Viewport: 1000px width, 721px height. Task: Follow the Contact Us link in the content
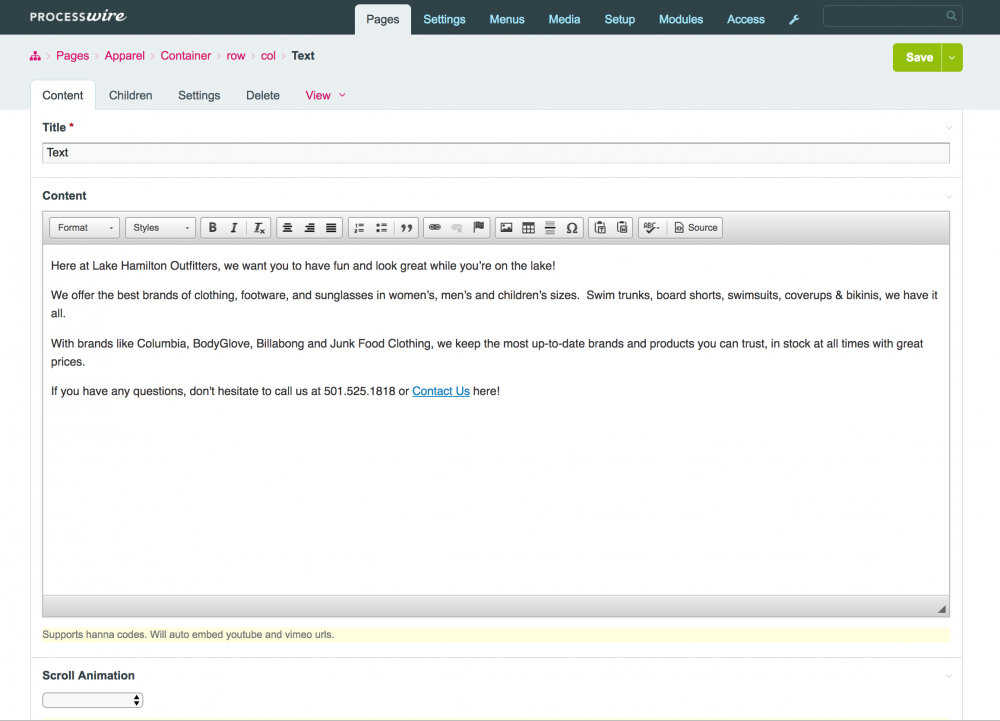click(x=441, y=391)
